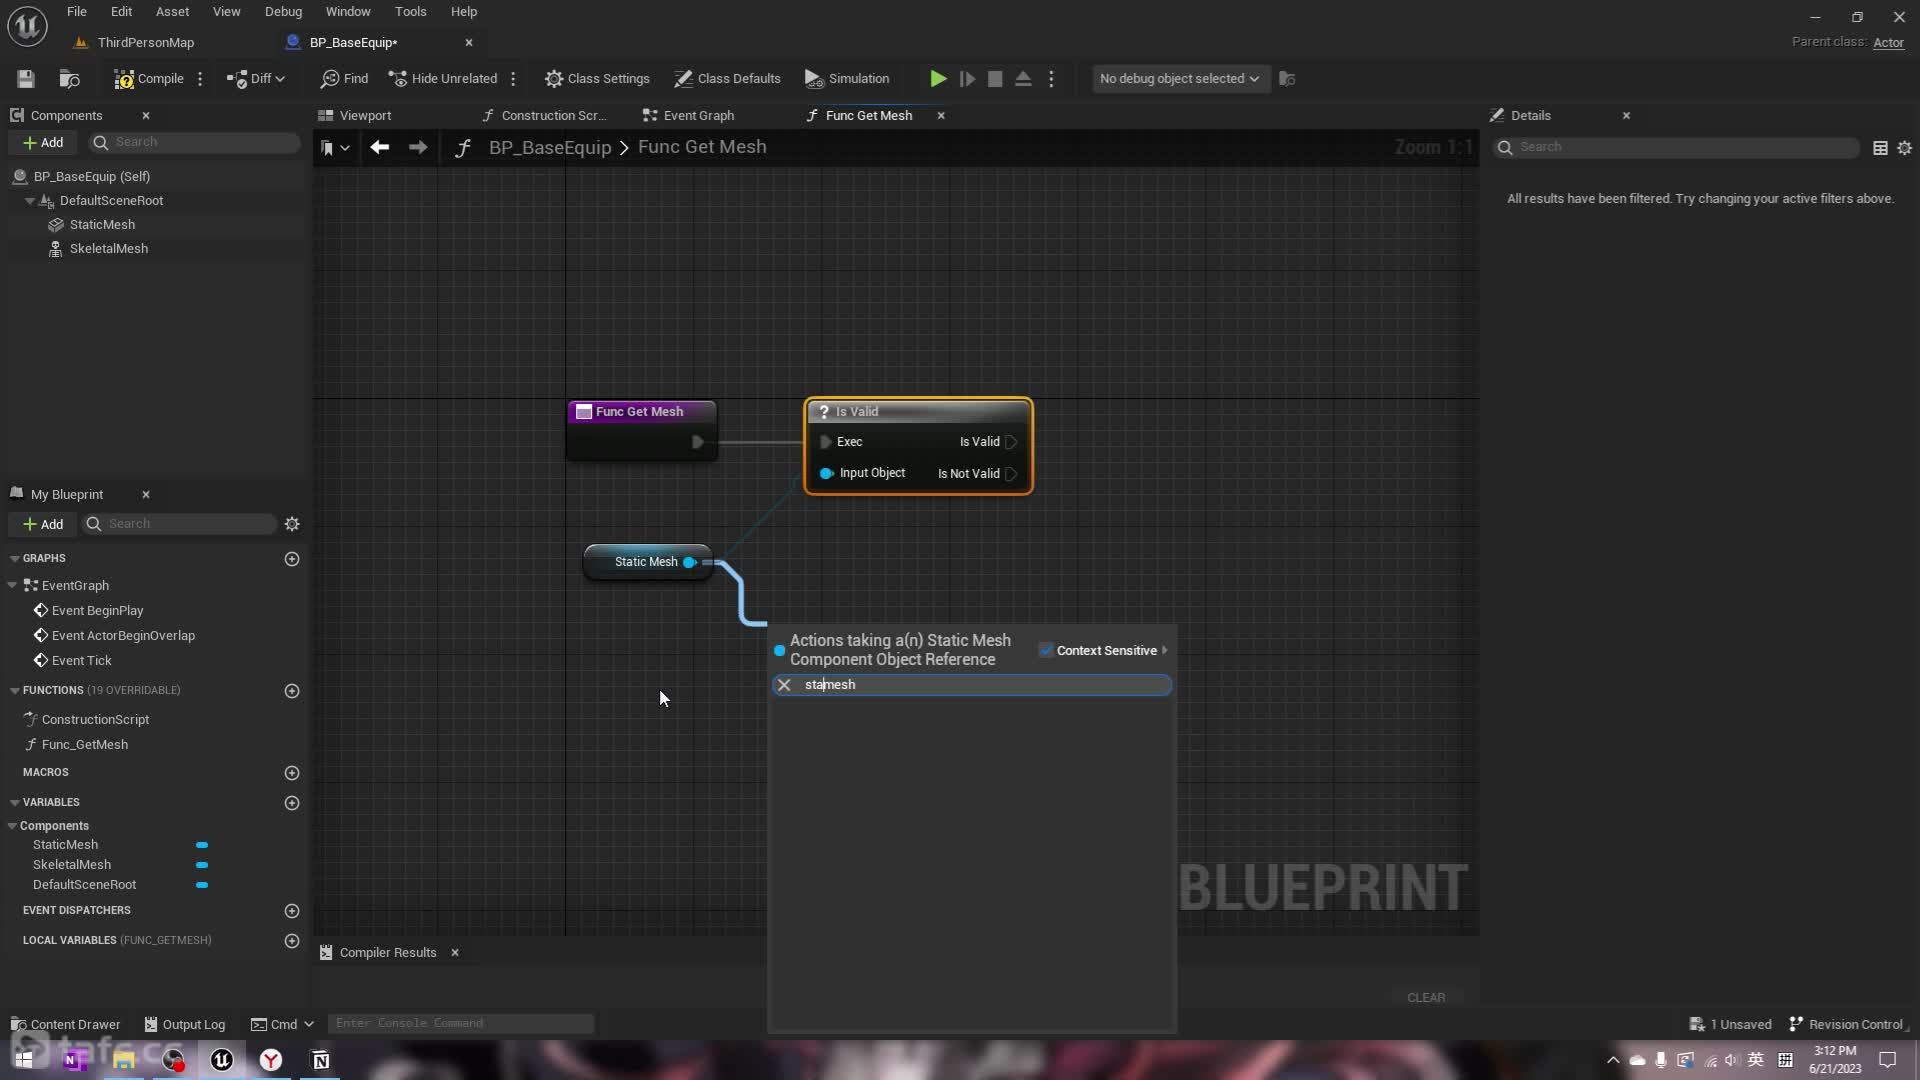Image resolution: width=1920 pixels, height=1080 pixels.
Task: Toggle the Context Sensitive checkbox
Action: click(x=1046, y=650)
